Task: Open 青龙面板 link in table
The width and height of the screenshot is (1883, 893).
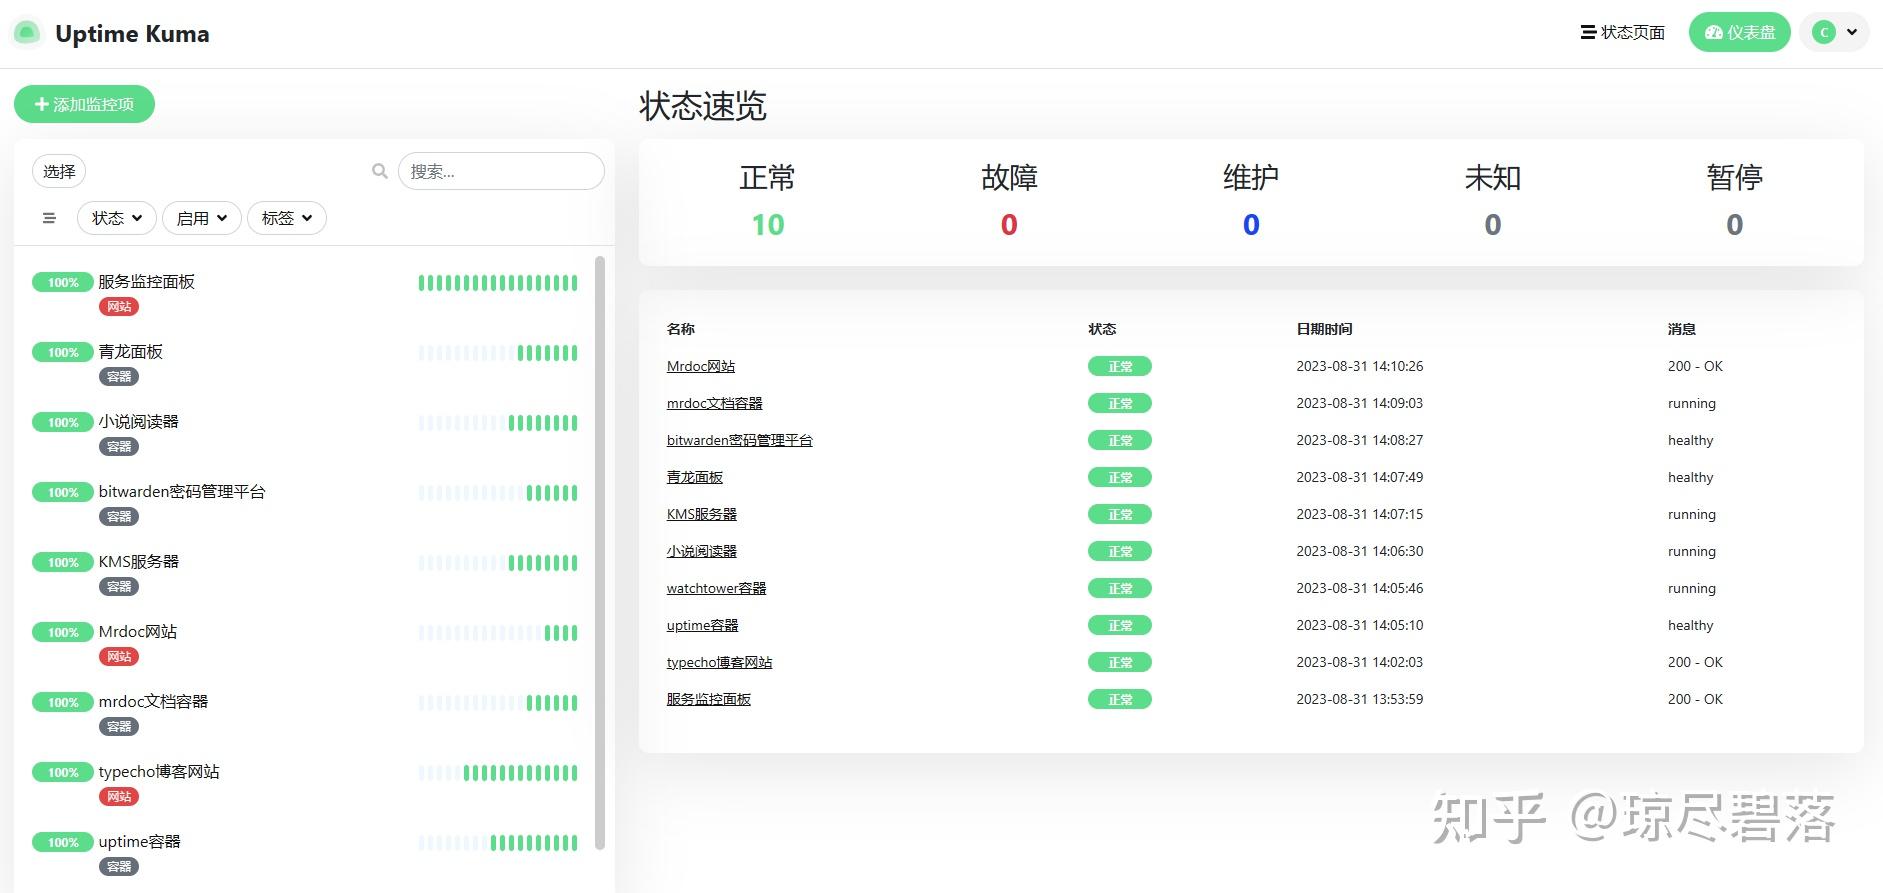Action: click(x=695, y=477)
